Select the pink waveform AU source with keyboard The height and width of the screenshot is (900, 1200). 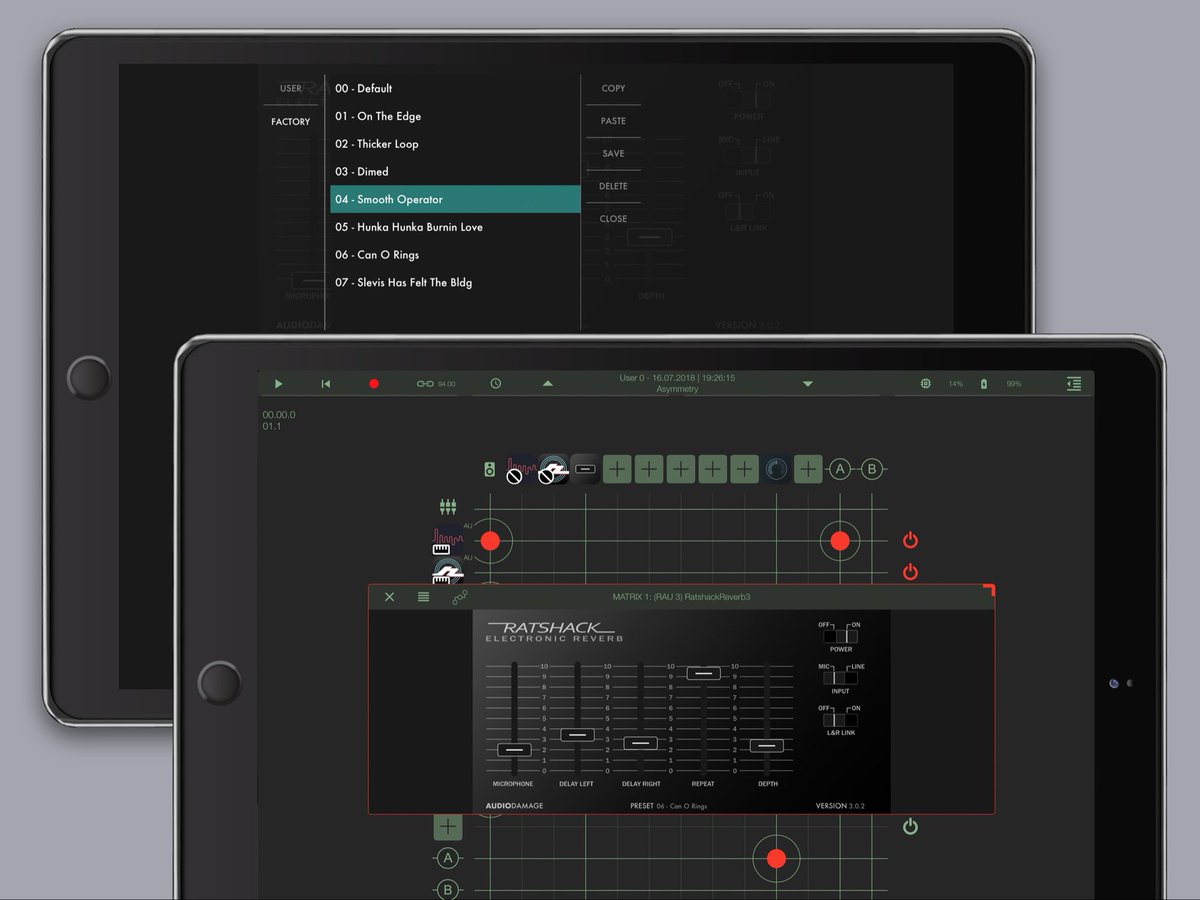[x=447, y=541]
